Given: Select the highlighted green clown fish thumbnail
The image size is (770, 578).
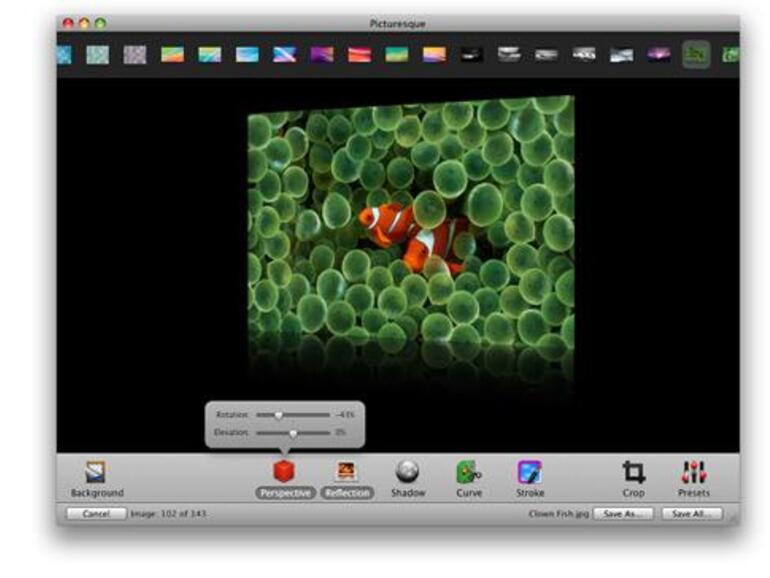Looking at the screenshot, I should click(696, 54).
